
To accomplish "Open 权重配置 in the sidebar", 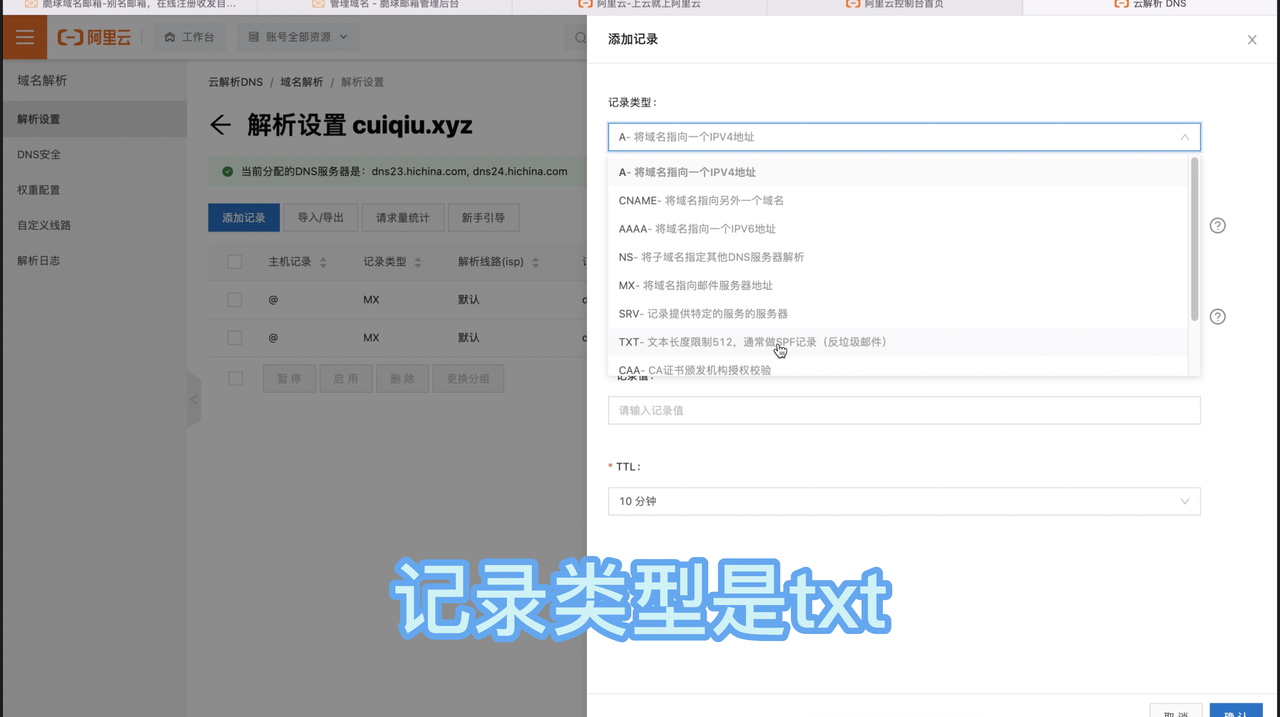I will point(93,190).
